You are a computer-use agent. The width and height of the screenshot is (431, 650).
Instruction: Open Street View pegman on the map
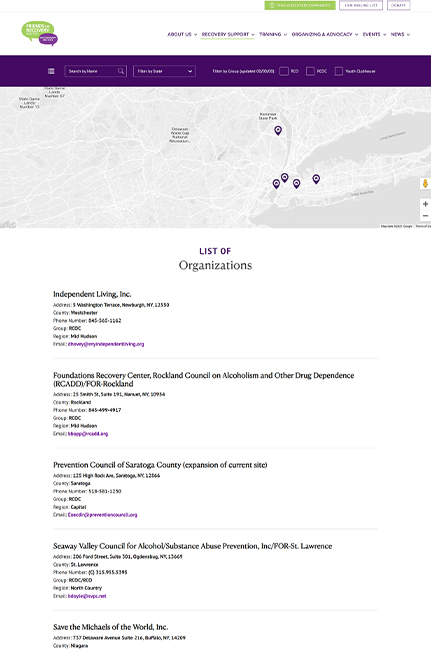425,184
